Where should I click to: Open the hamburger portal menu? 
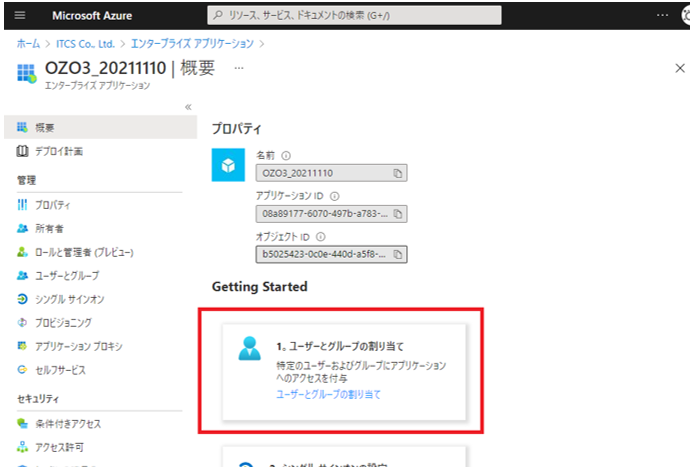[20, 15]
